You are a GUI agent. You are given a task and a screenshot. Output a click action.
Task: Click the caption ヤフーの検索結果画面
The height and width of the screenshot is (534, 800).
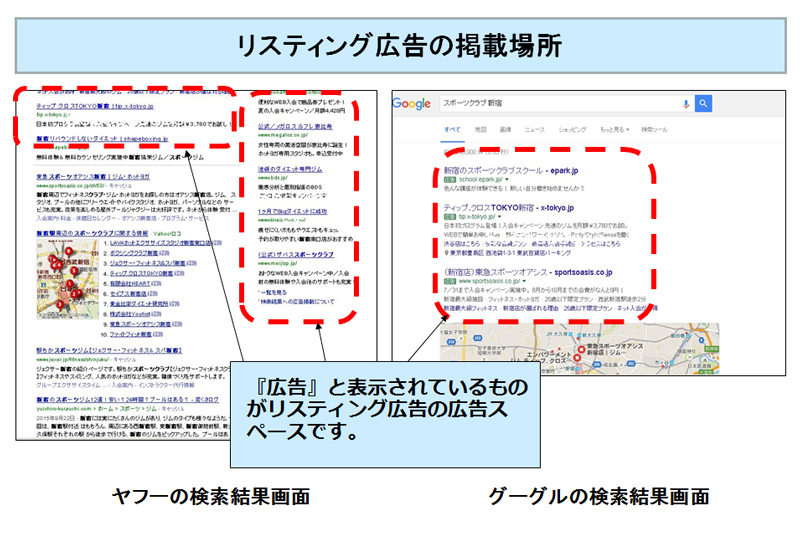tap(211, 496)
